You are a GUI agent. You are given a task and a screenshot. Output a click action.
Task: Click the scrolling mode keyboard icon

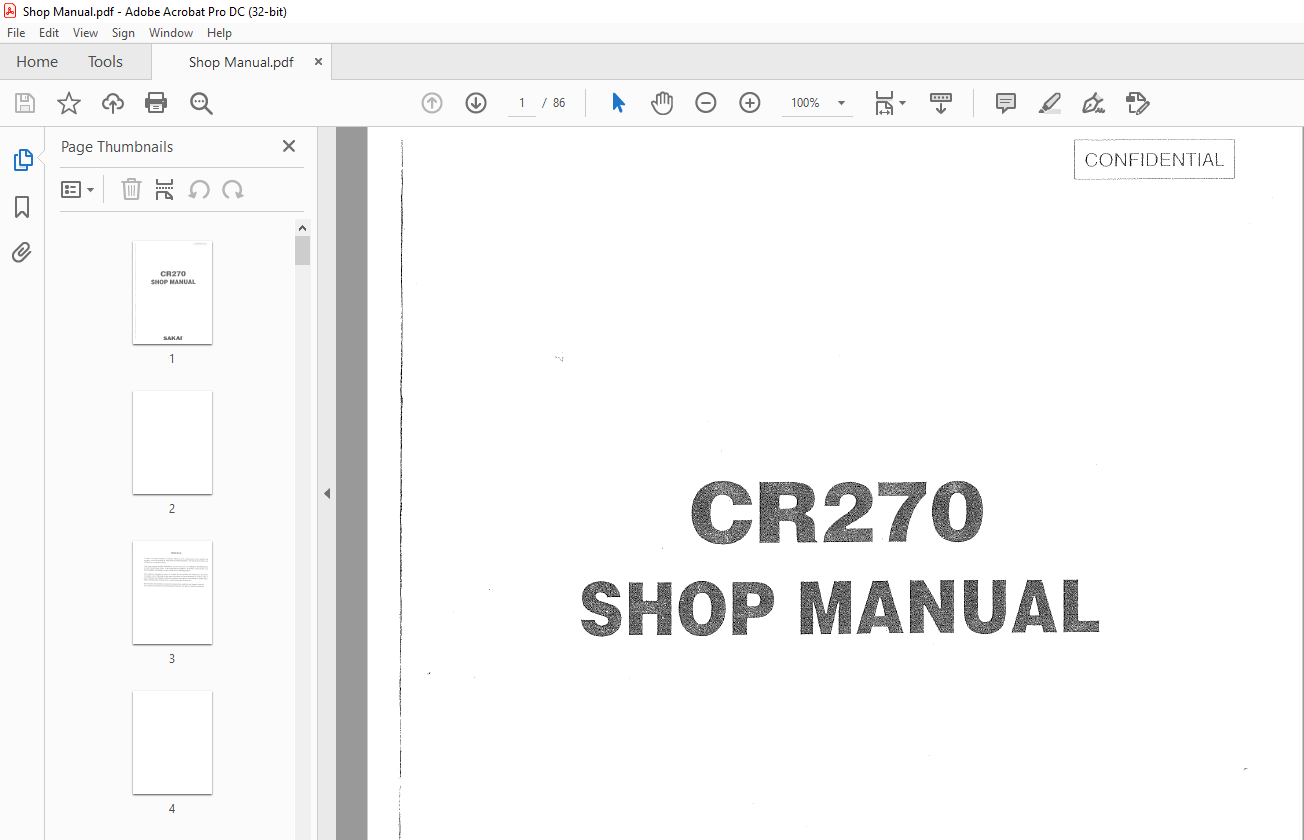[x=941, y=103]
